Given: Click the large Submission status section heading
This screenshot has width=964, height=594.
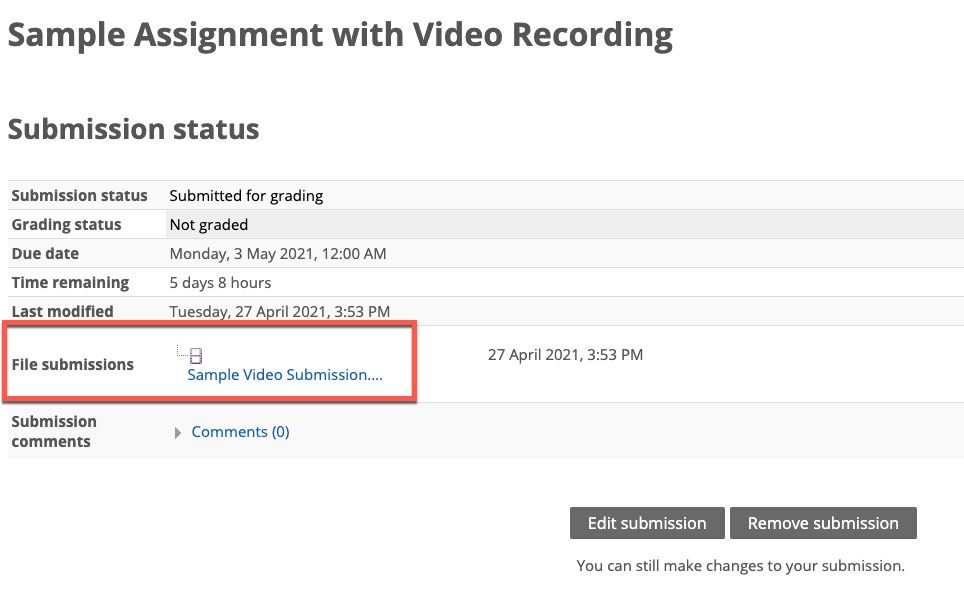Looking at the screenshot, I should tap(133, 129).
